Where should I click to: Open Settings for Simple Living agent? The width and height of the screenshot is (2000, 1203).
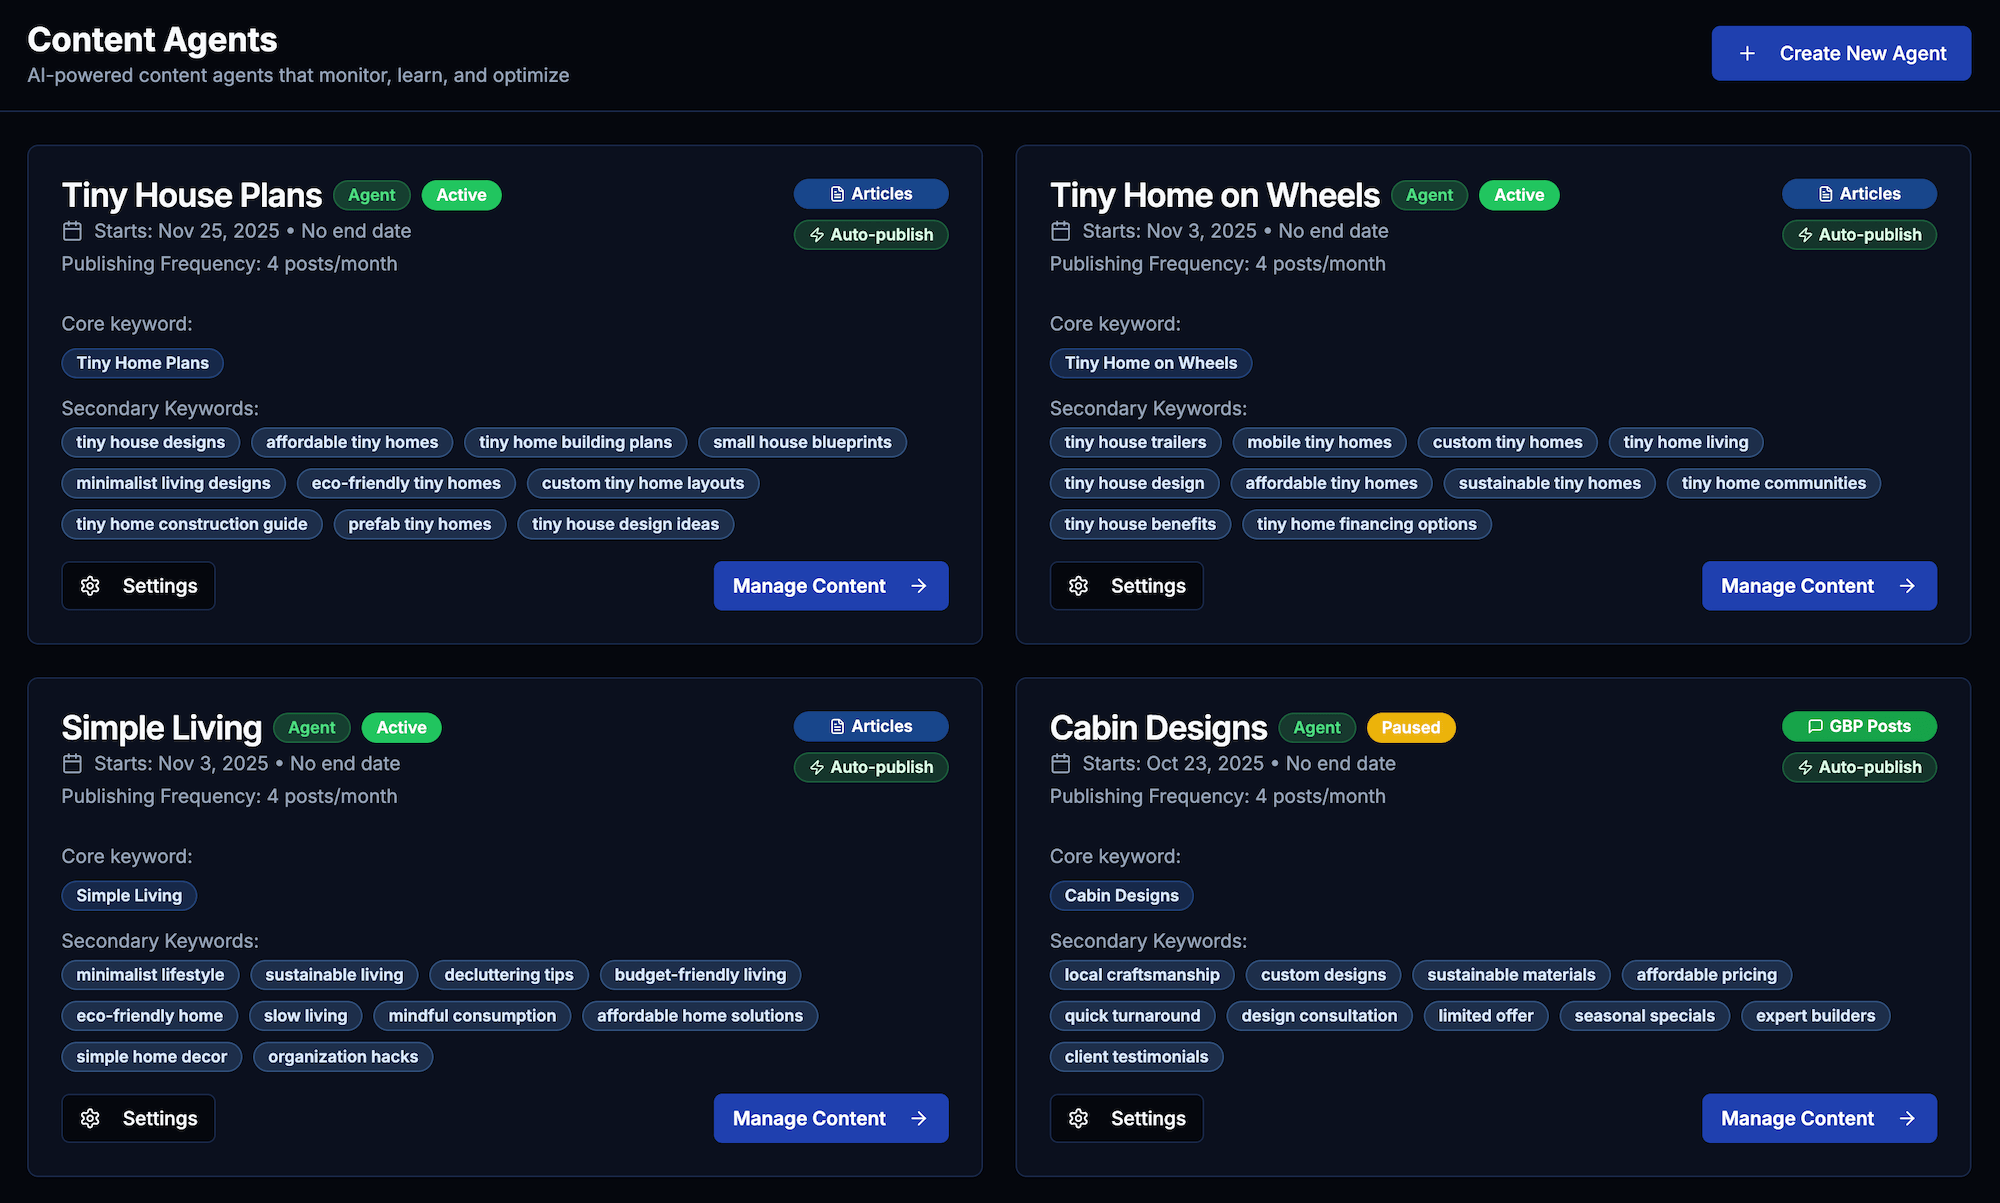tap(138, 1118)
